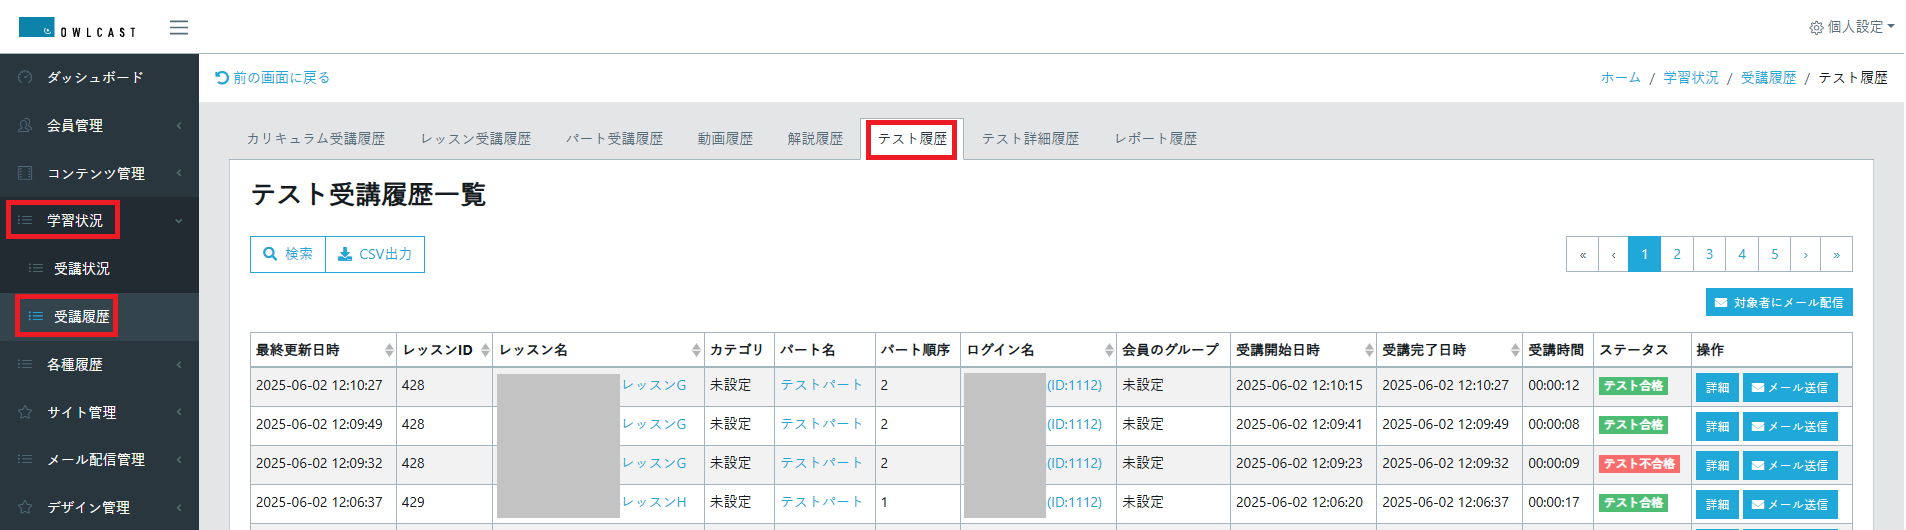This screenshot has height=530, width=1906.
Task: Sort by 最終更新日時 column sort icon
Action: click(x=389, y=350)
